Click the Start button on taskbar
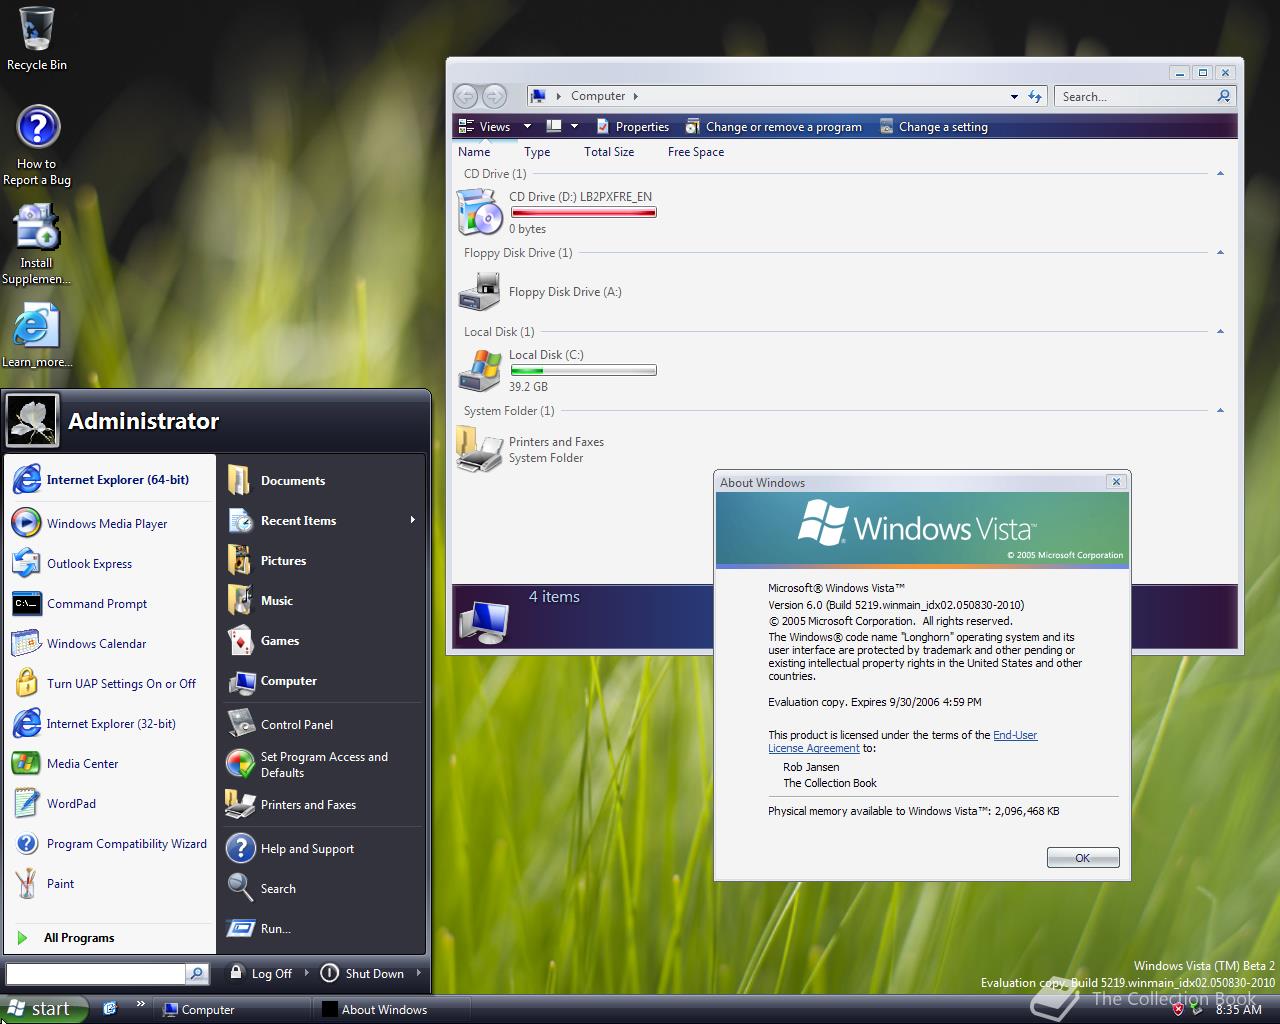This screenshot has height=1024, width=1280. click(x=44, y=1009)
